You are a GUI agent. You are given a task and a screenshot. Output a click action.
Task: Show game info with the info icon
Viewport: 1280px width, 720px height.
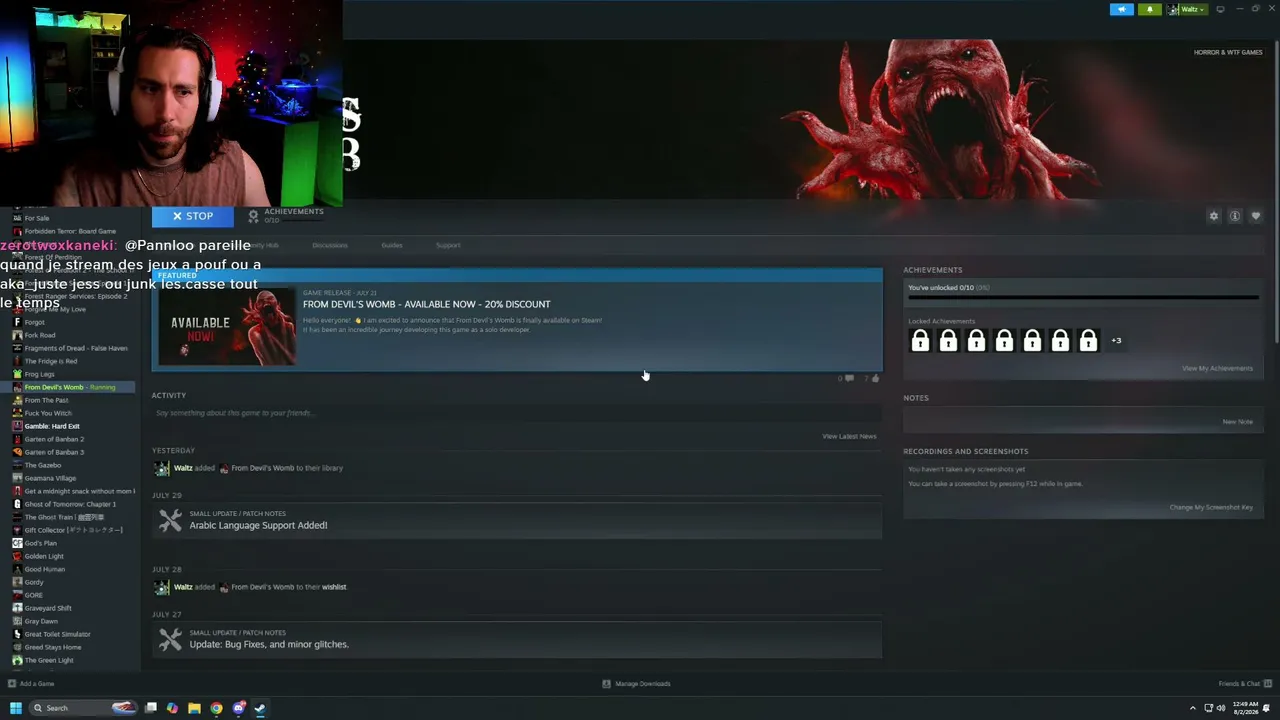[1235, 216]
